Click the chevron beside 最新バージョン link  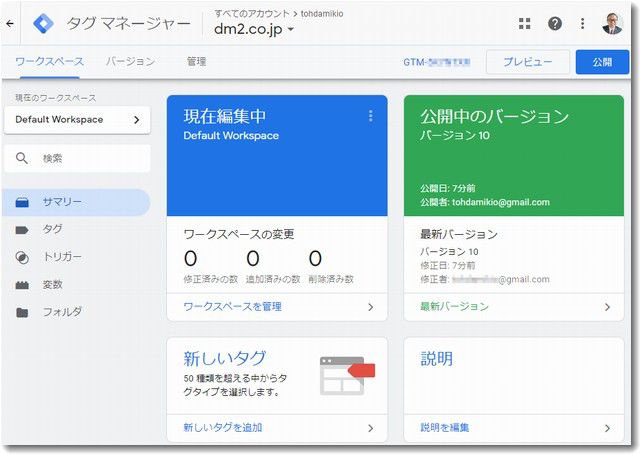607,307
